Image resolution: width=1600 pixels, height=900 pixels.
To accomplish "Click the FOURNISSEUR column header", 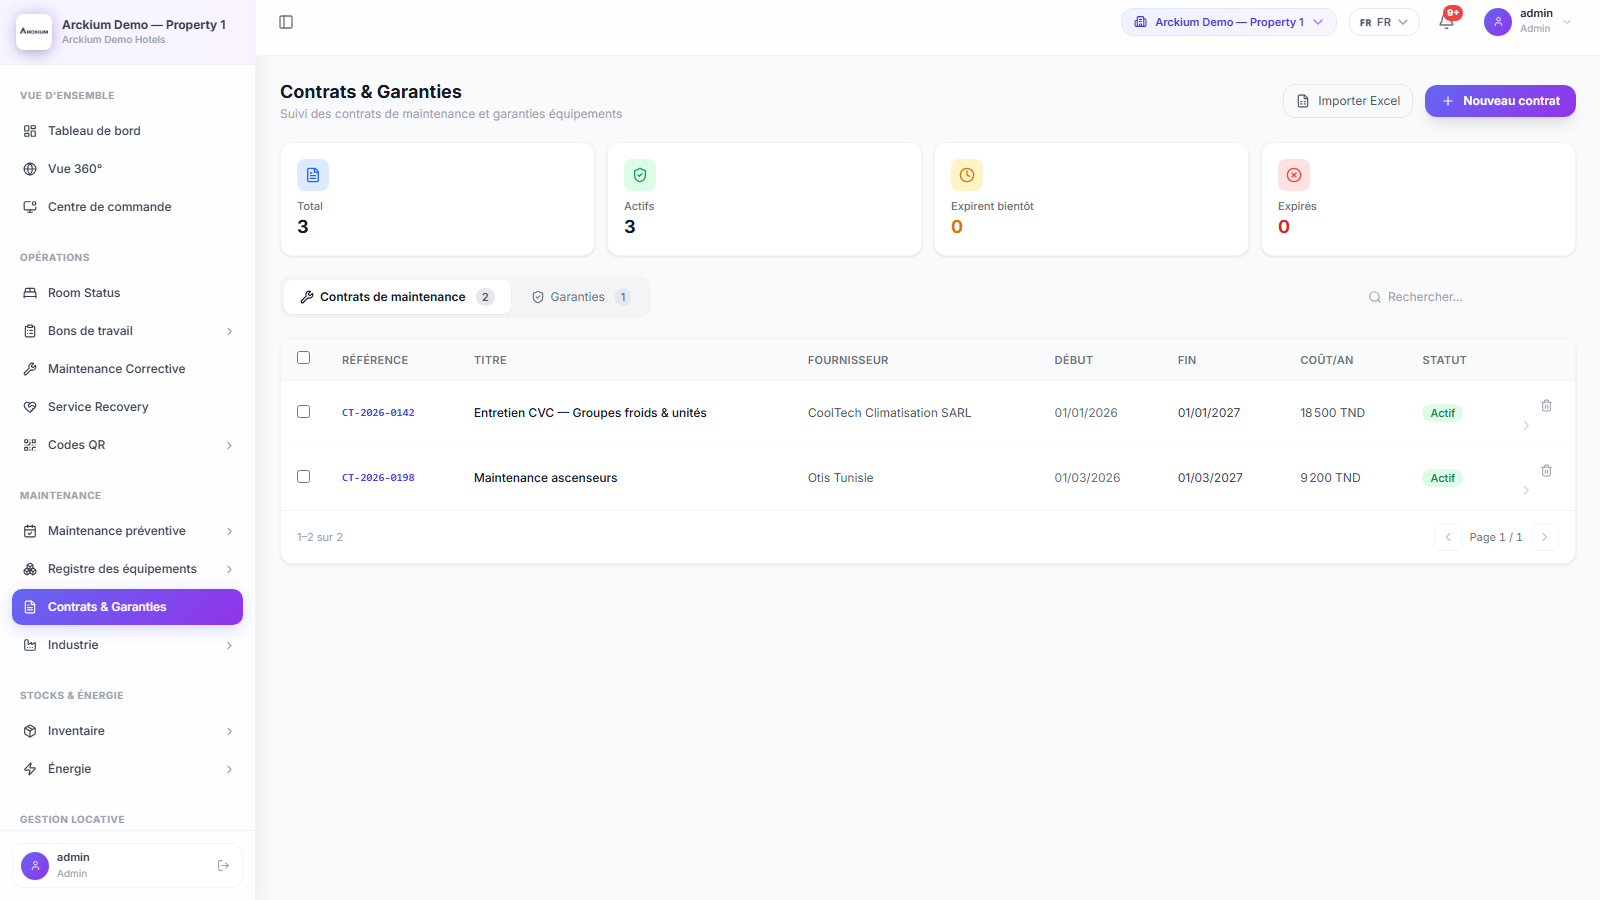I will pos(848,360).
